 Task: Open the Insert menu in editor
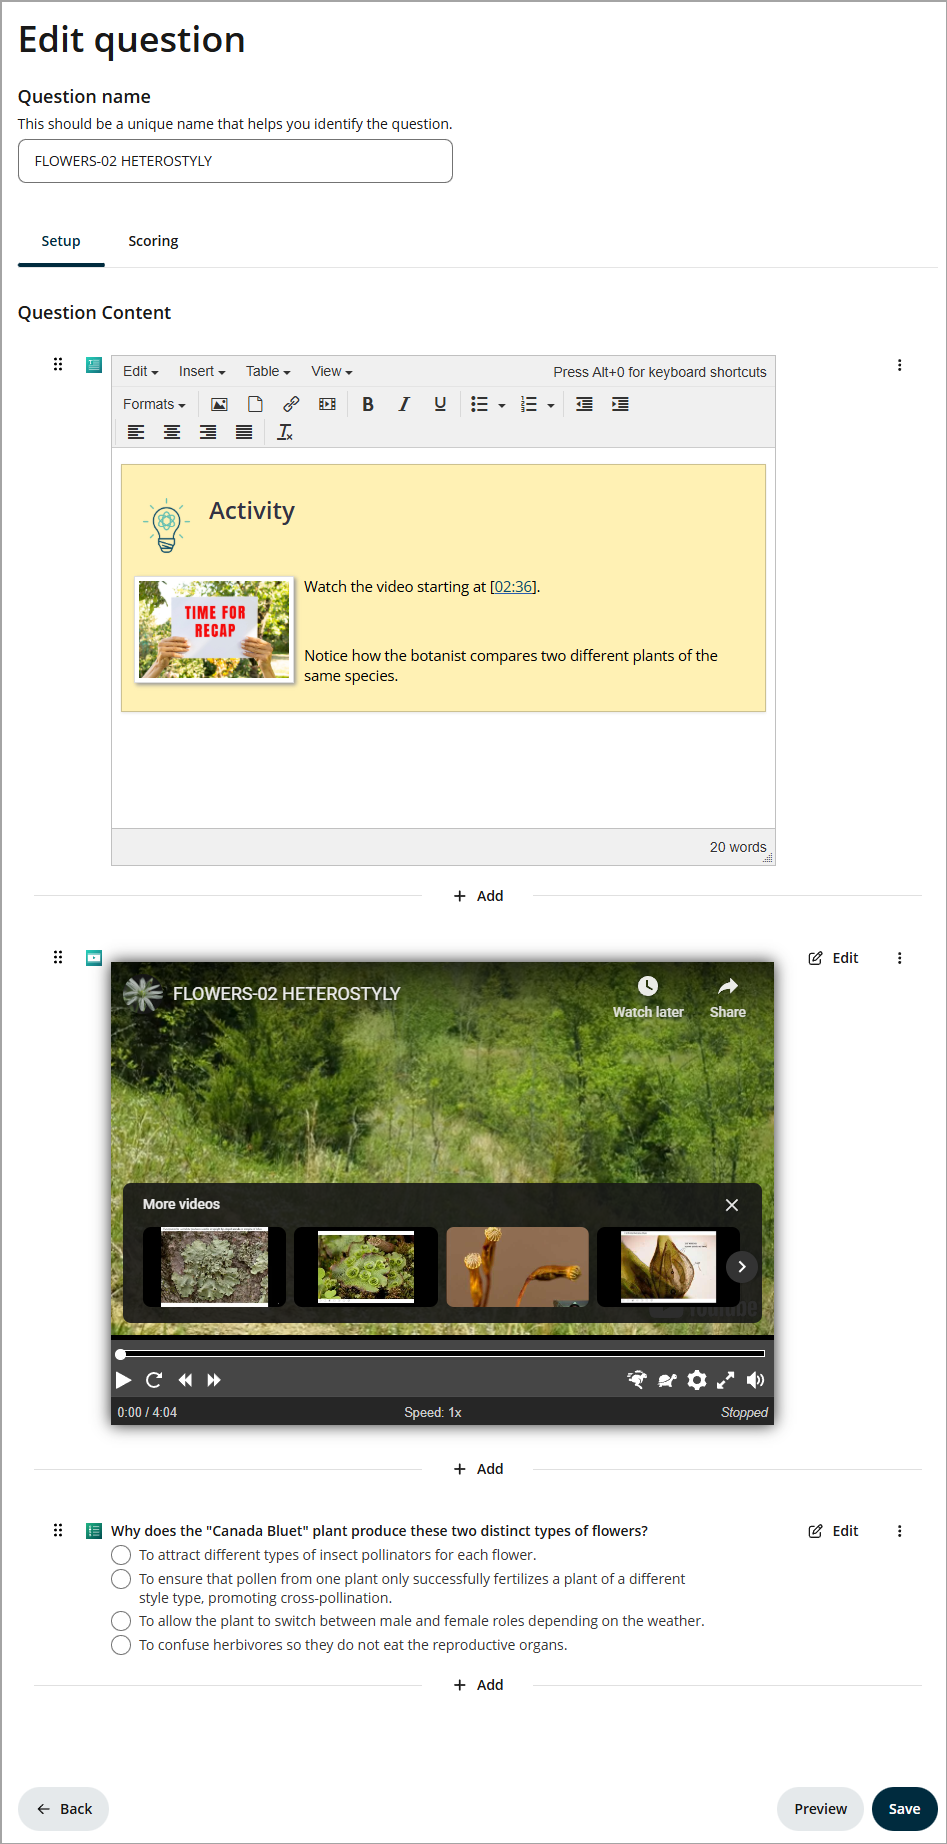202,371
